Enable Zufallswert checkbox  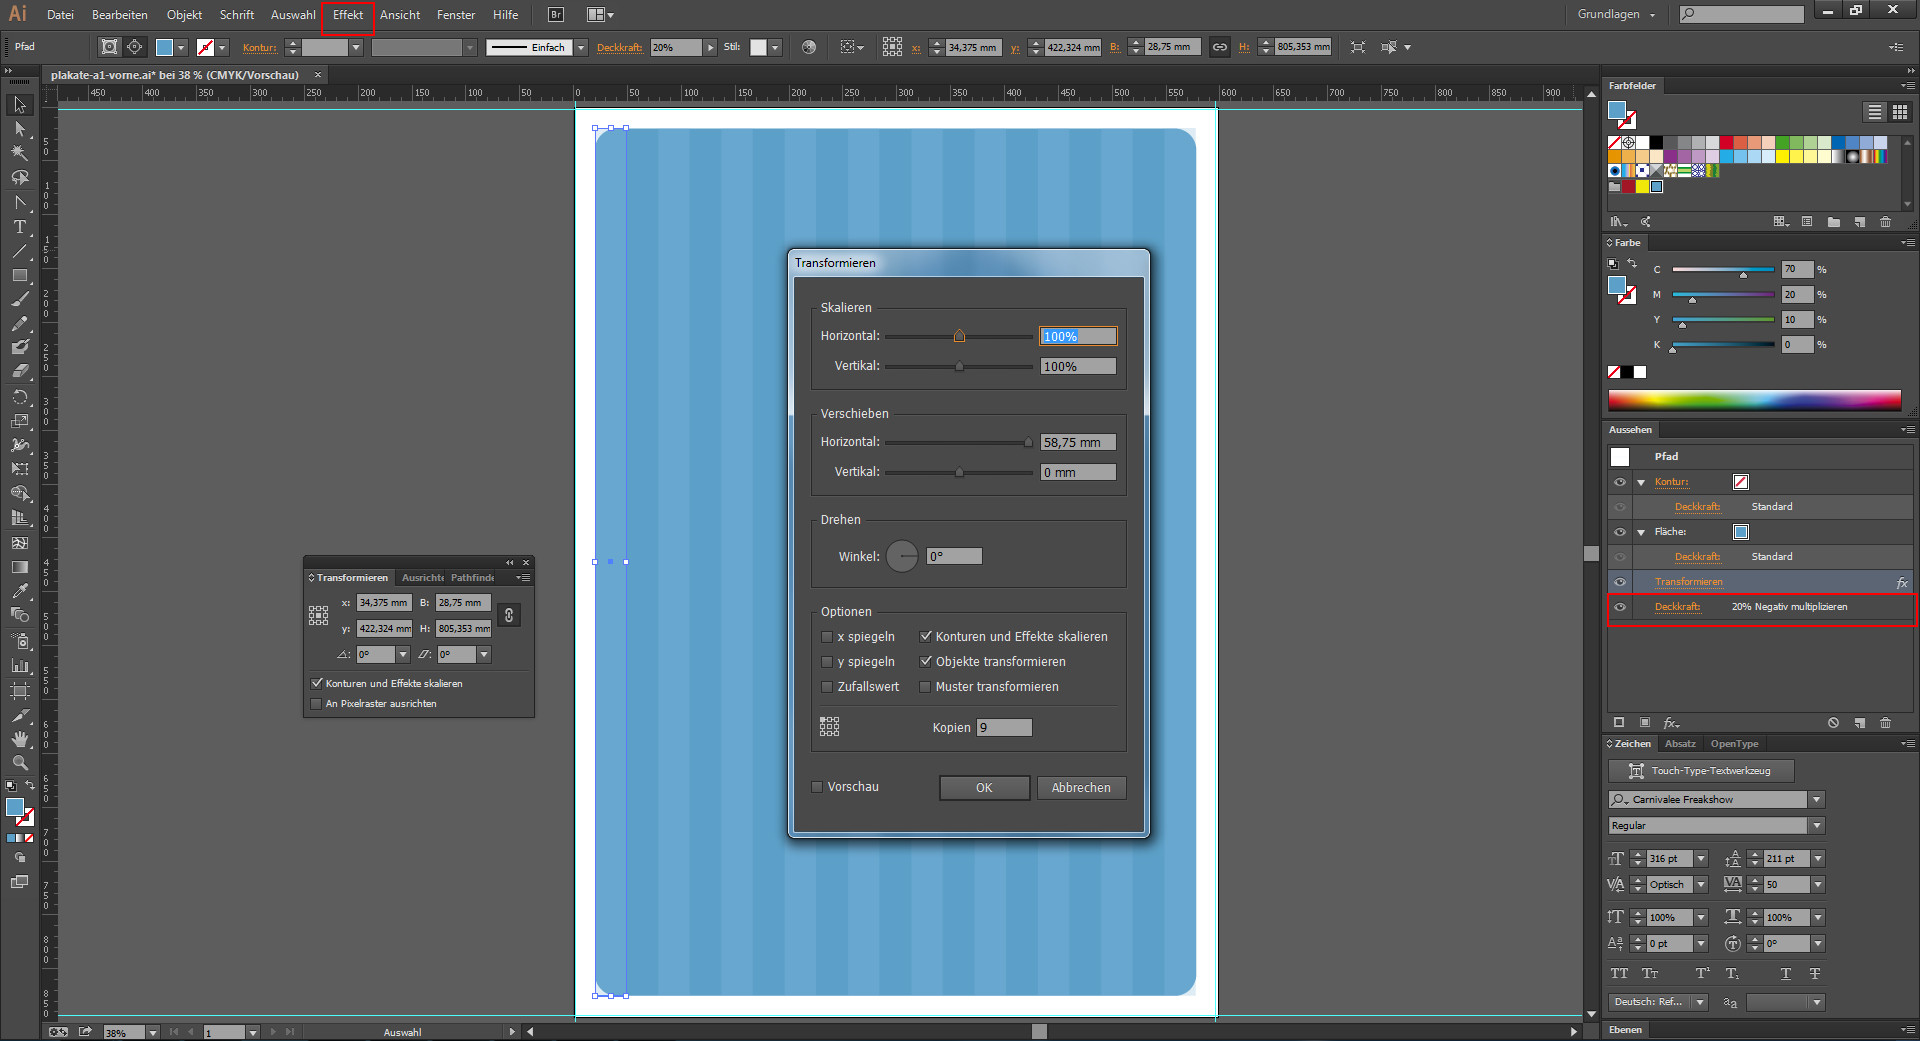(827, 687)
